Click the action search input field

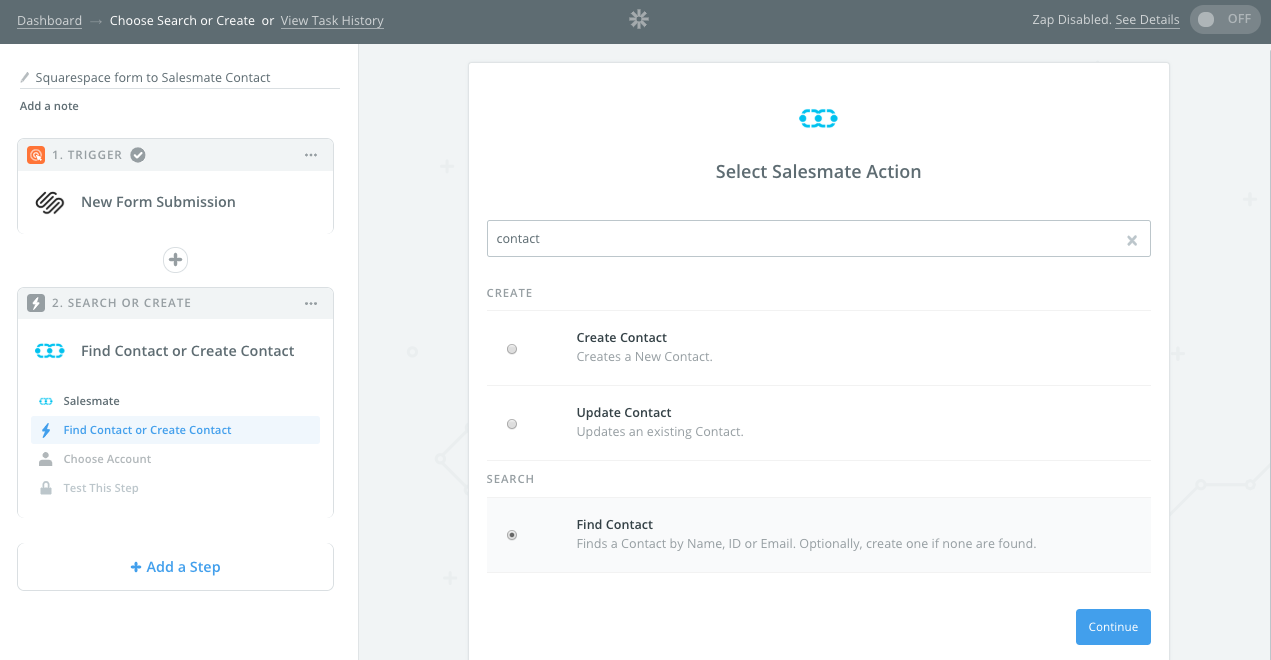click(x=818, y=239)
